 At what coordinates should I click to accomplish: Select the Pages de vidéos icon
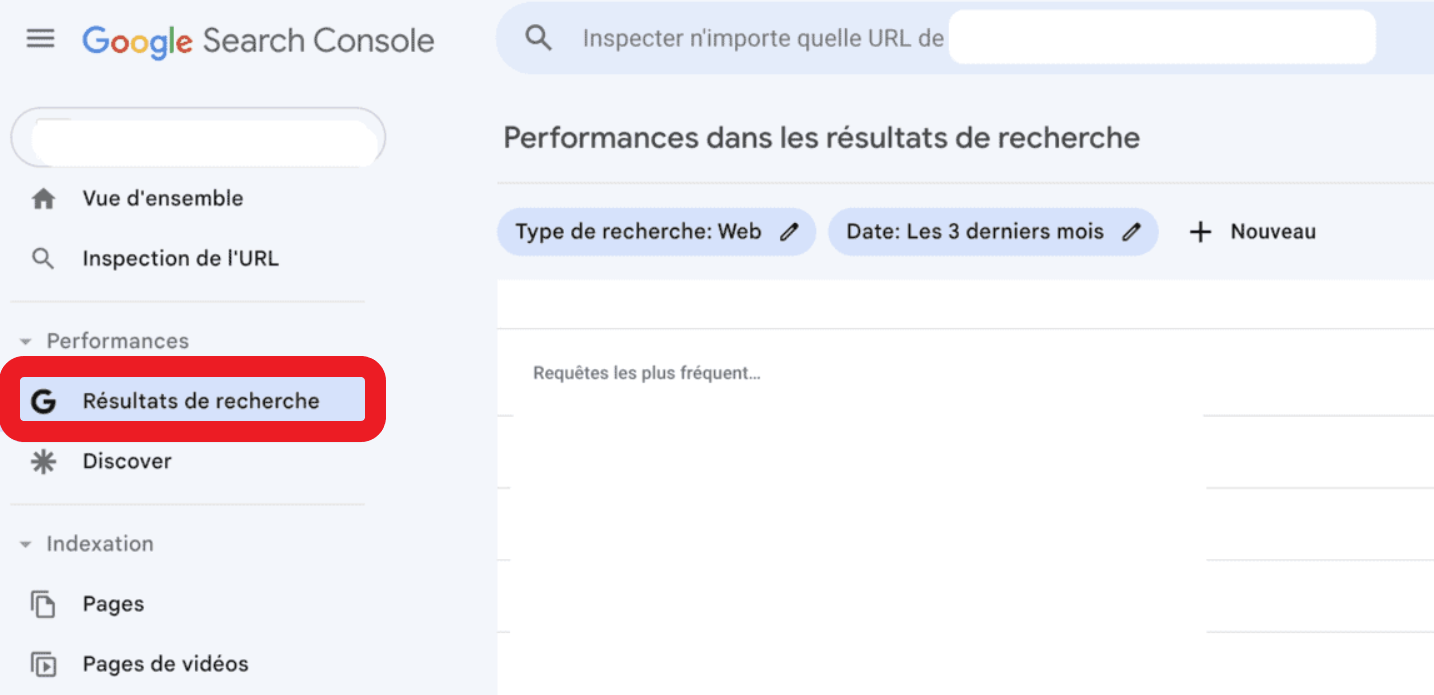tap(44, 663)
